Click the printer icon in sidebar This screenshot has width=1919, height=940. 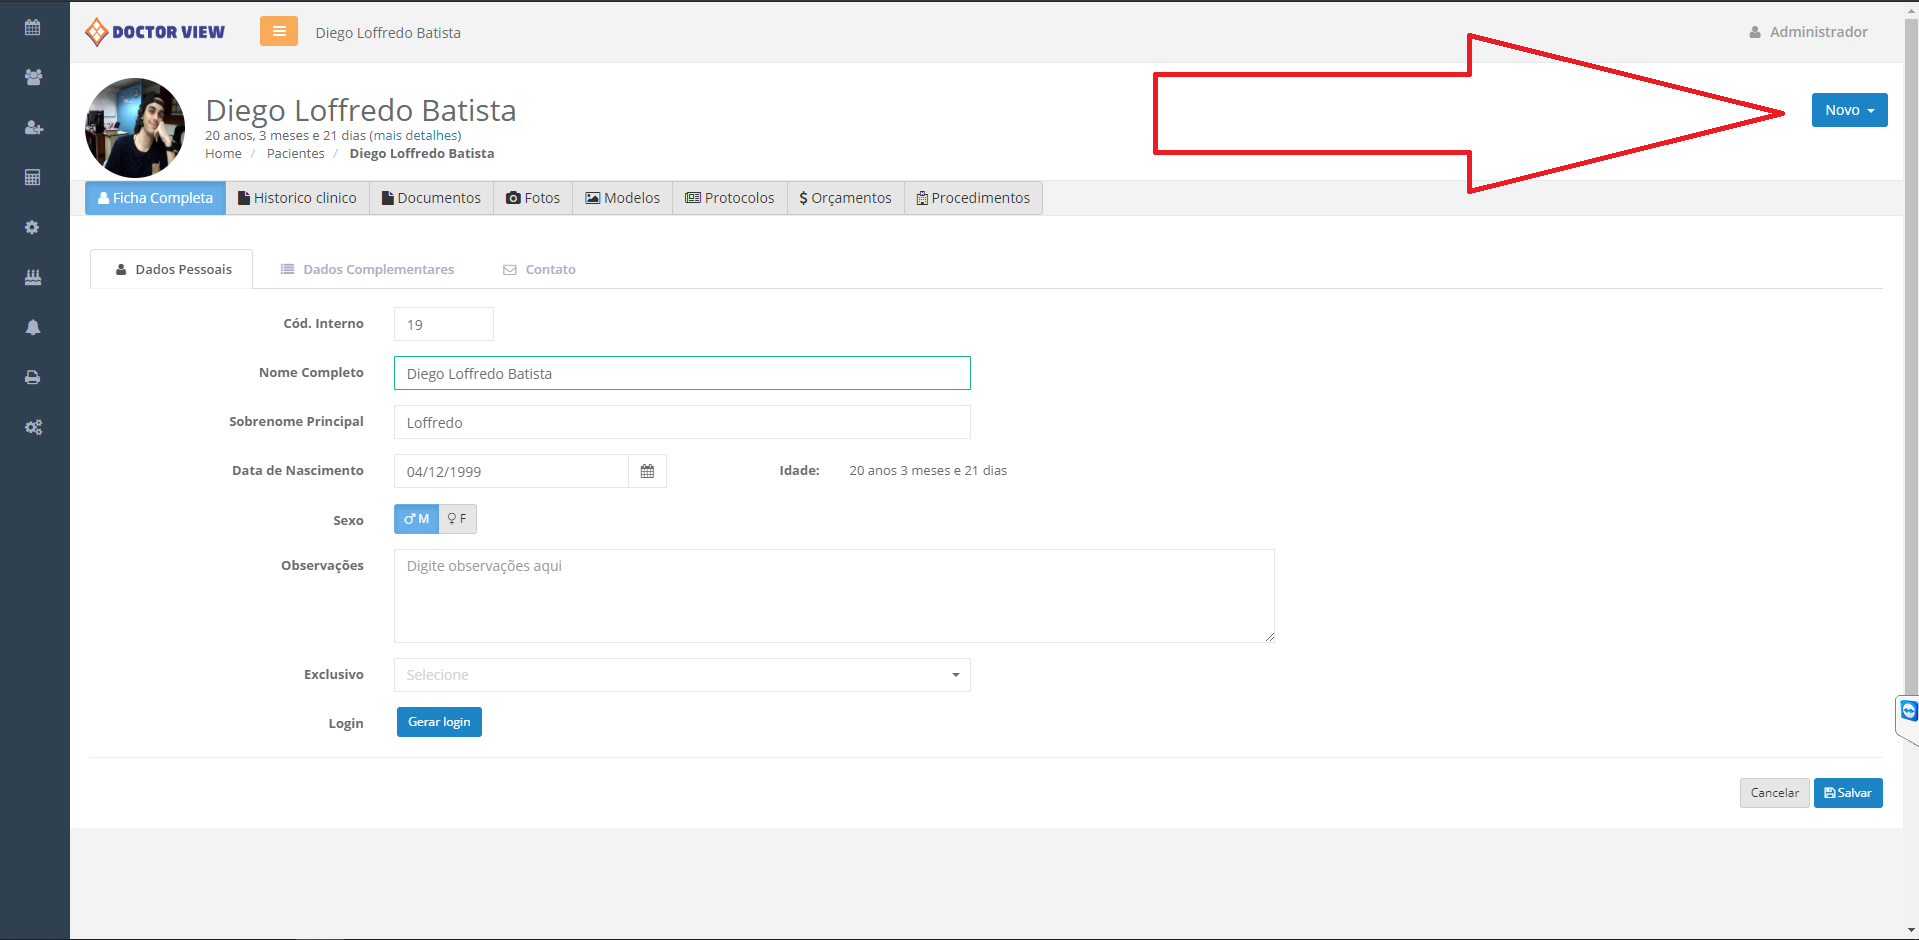pos(33,377)
